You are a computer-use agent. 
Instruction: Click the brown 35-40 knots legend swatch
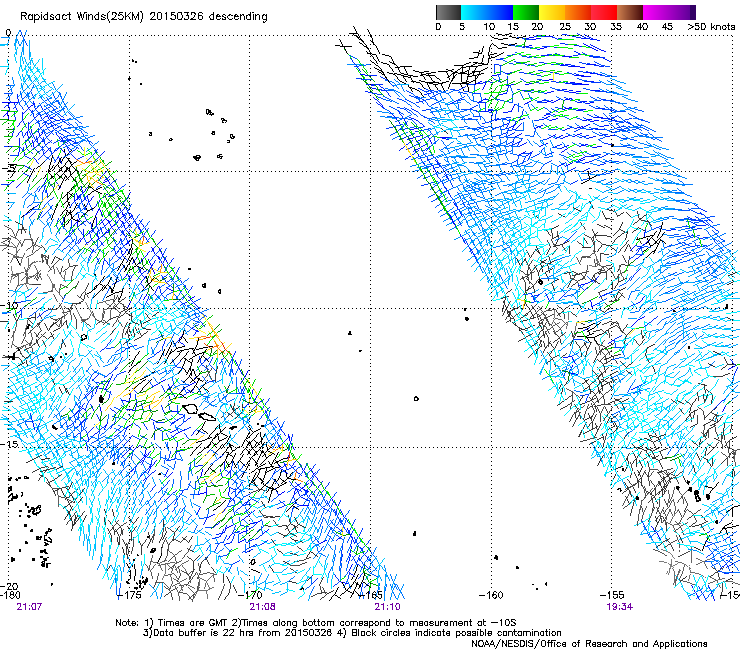pos(630,12)
